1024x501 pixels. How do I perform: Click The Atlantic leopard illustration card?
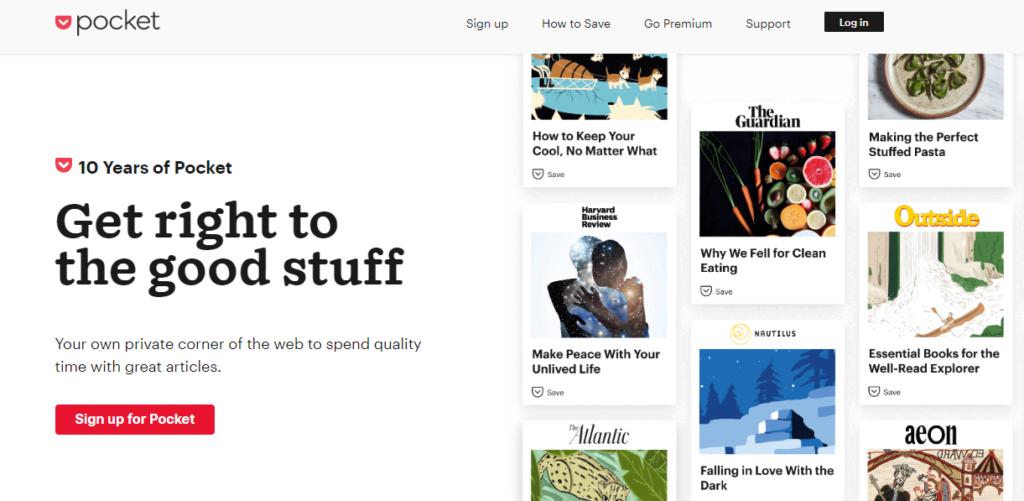[x=599, y=461]
